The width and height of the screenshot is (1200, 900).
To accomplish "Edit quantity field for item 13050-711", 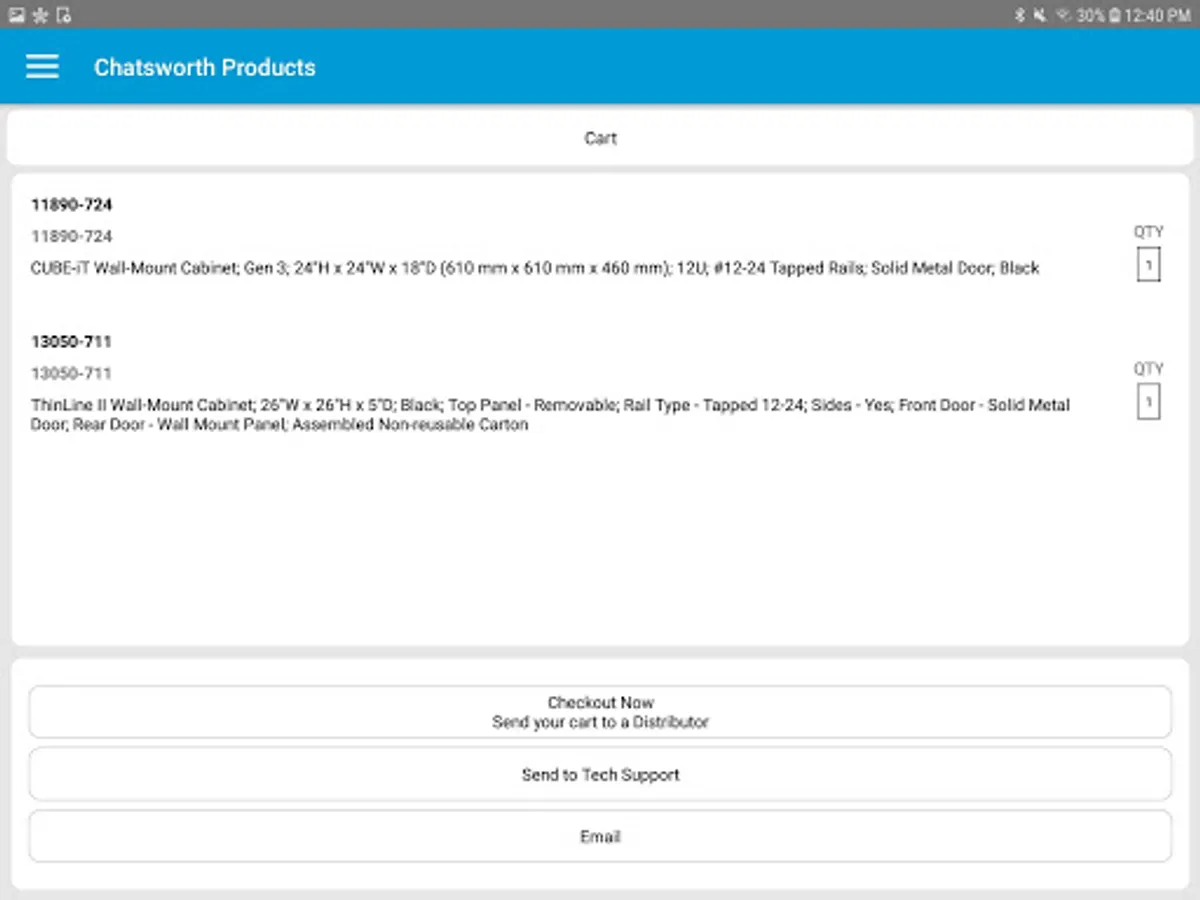I will pyautogui.click(x=1148, y=402).
